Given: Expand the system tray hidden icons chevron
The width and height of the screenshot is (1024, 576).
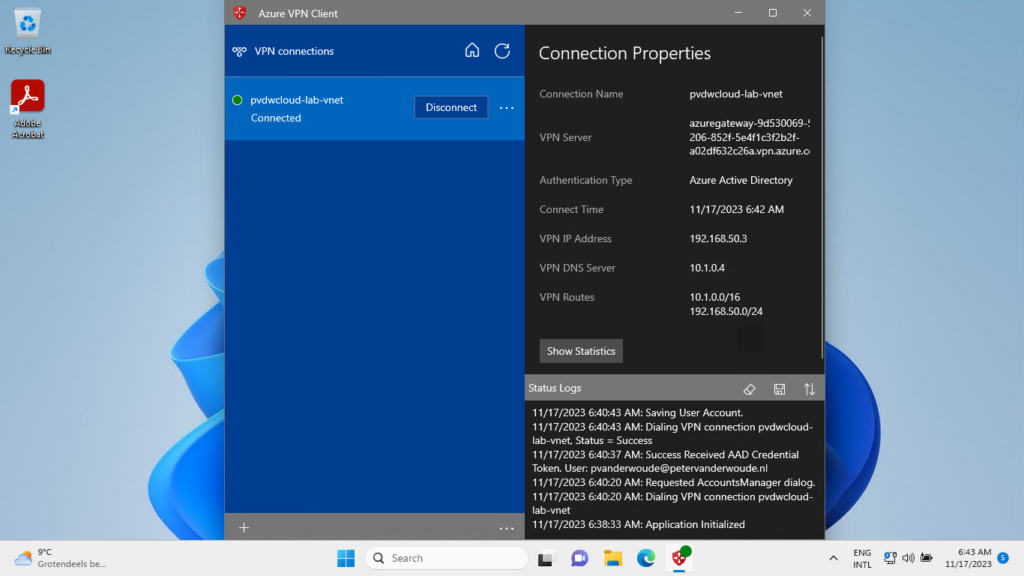Looking at the screenshot, I should point(833,558).
